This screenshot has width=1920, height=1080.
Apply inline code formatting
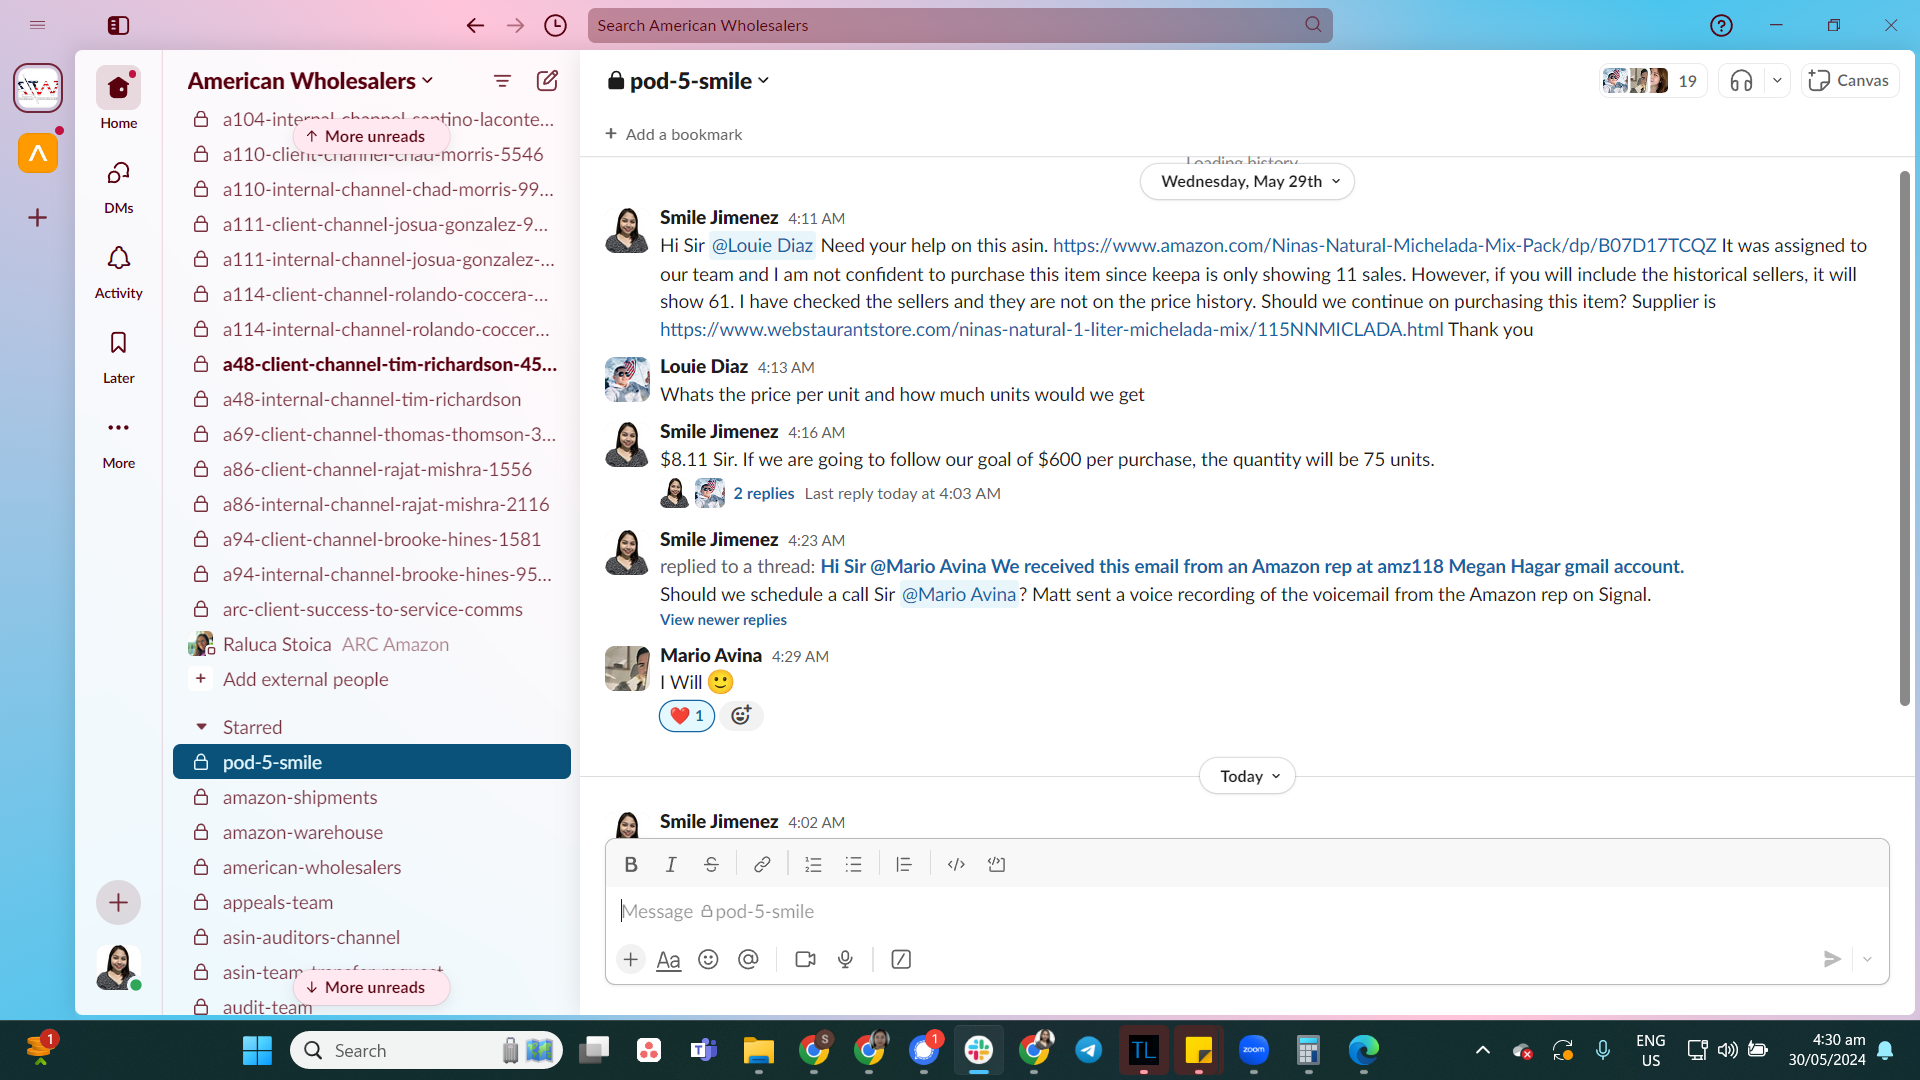[x=956, y=865]
